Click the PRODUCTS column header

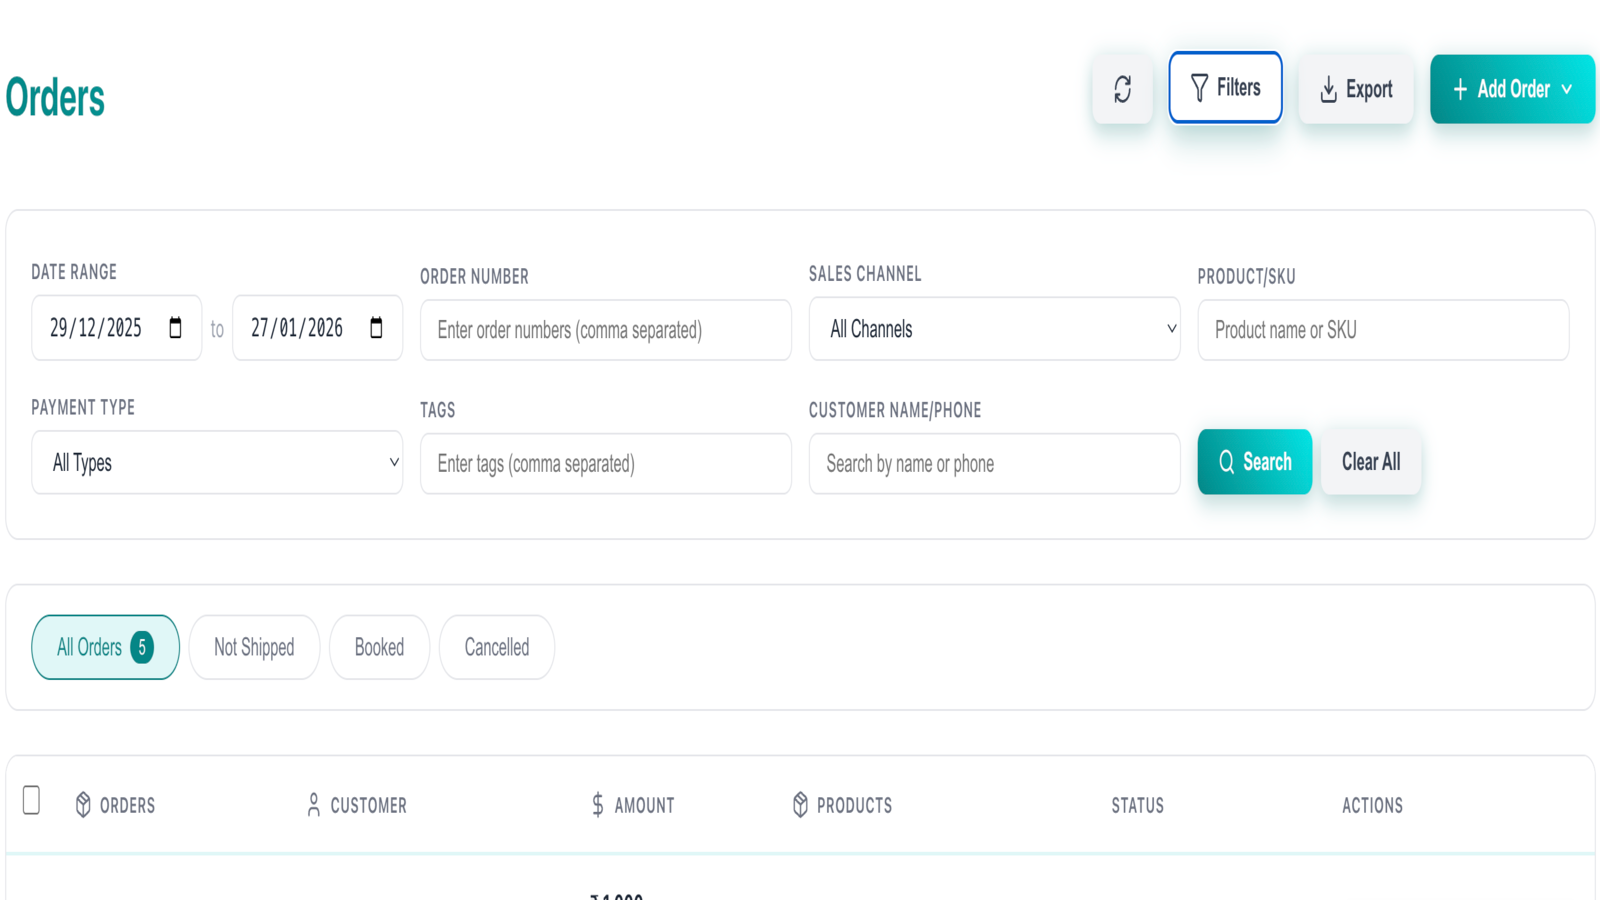[x=854, y=805]
